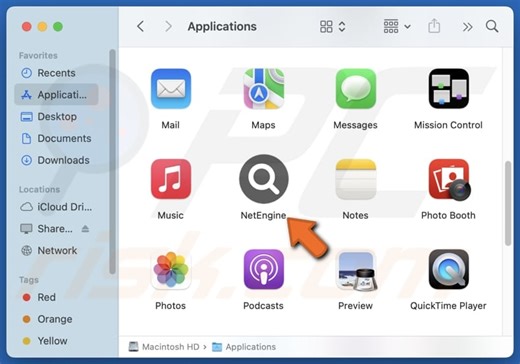Click the Messages app icon
Image resolution: width=520 pixels, height=364 pixels.
(x=355, y=89)
